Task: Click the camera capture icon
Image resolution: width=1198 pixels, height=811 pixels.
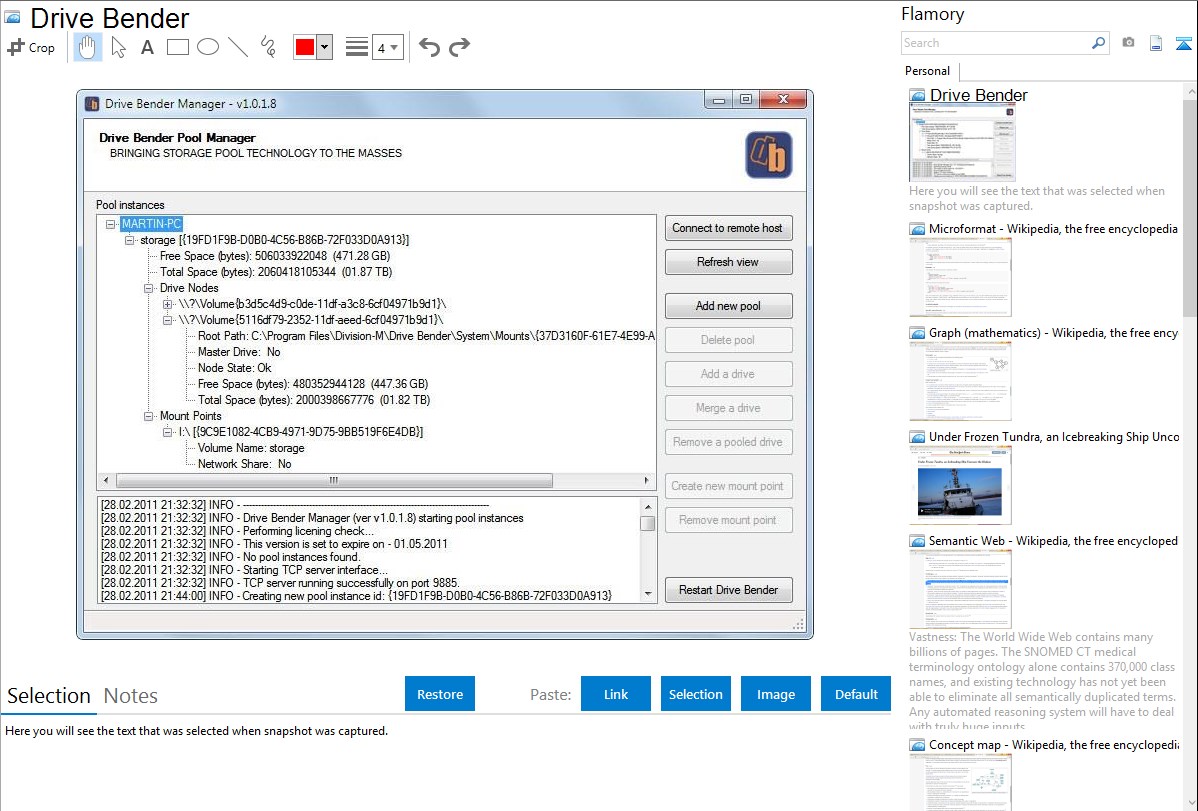Action: coord(1128,43)
